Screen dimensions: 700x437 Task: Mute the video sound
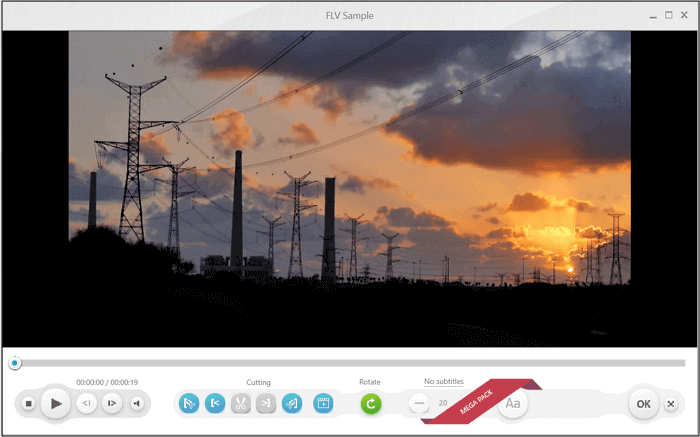tap(137, 404)
